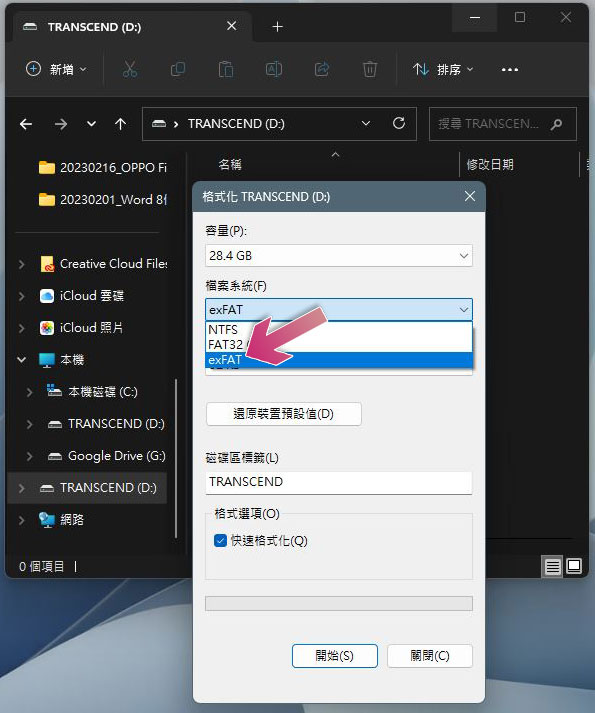Expand Google Drive (G:) tree node
The image size is (595, 713).
tap(30, 456)
